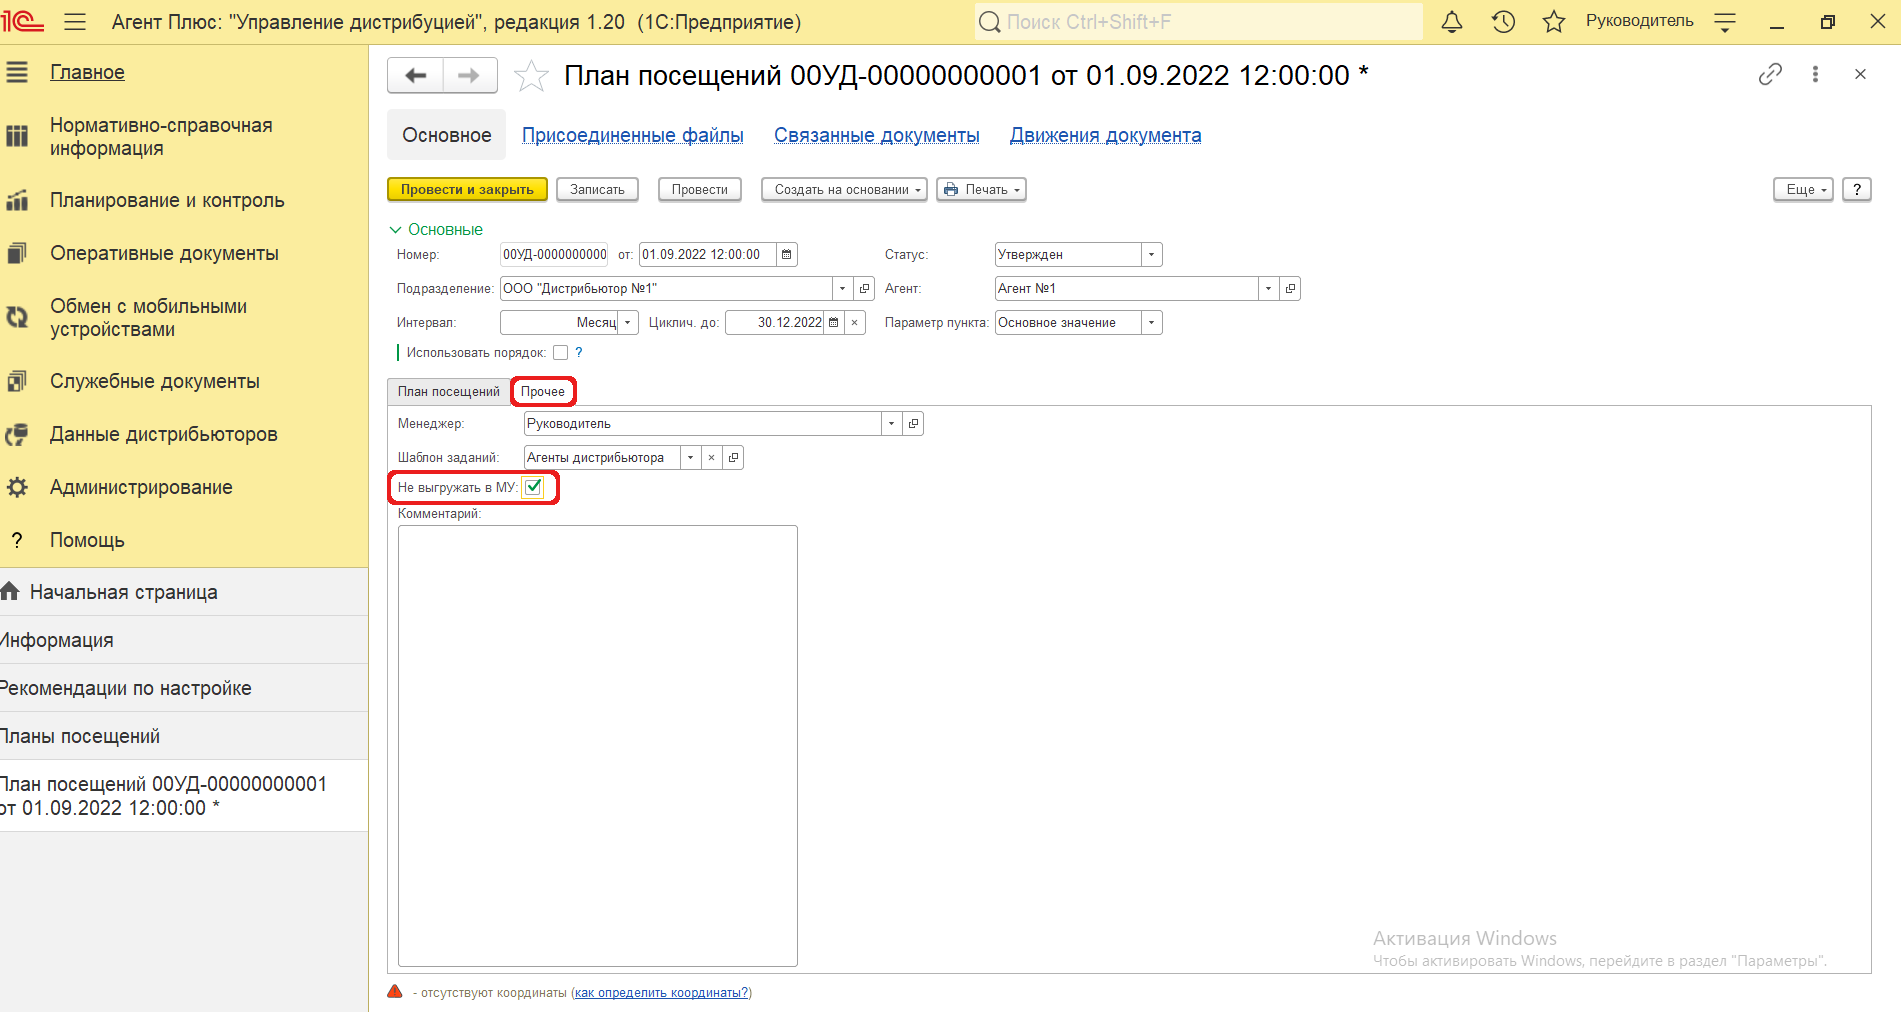Open Подразделение record via open icon

click(864, 288)
